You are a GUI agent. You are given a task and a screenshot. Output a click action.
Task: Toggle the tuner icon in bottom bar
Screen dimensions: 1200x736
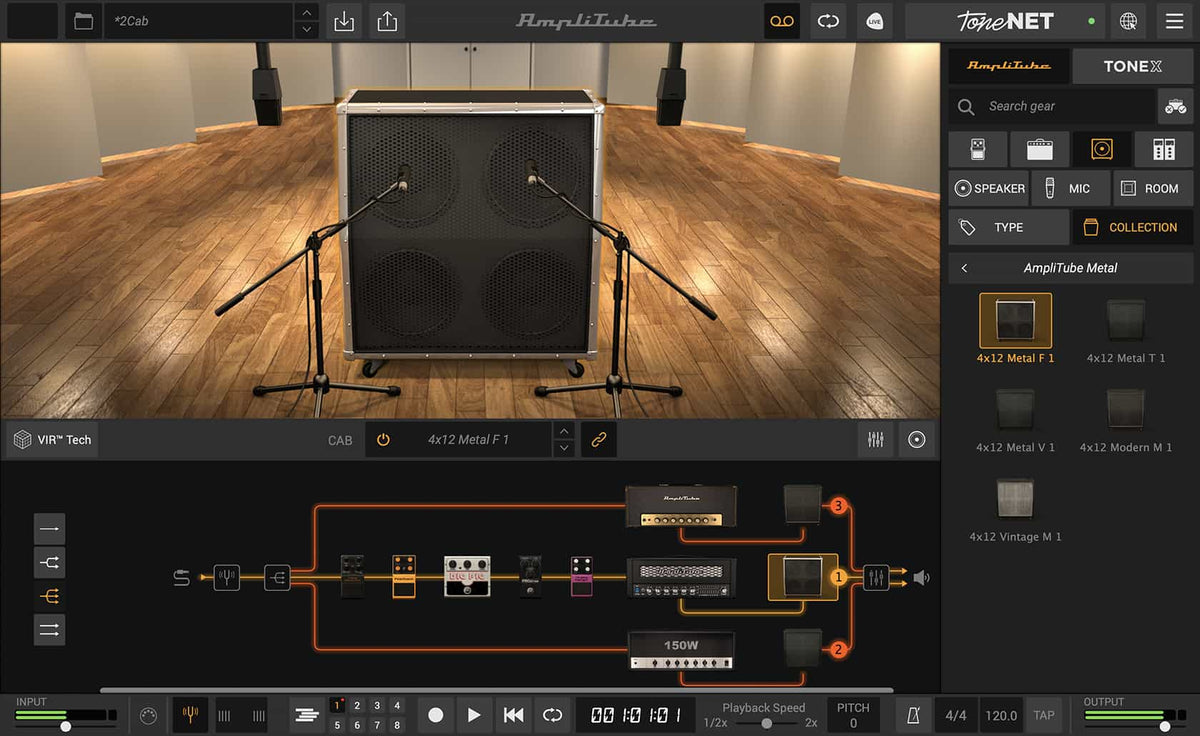coord(190,715)
